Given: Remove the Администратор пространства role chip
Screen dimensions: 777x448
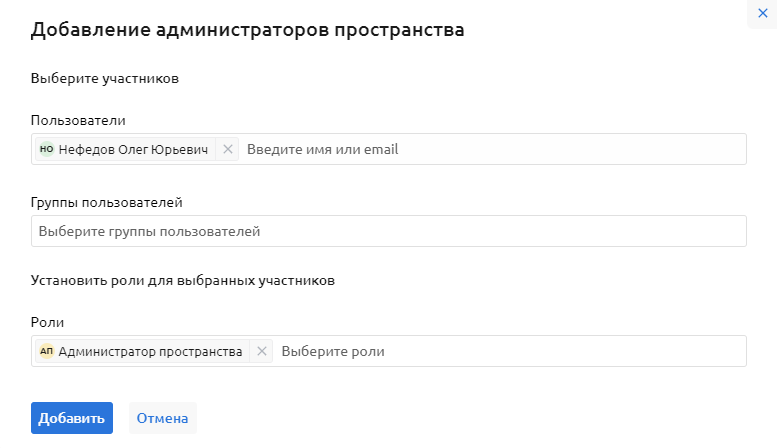Looking at the screenshot, I should (x=262, y=351).
